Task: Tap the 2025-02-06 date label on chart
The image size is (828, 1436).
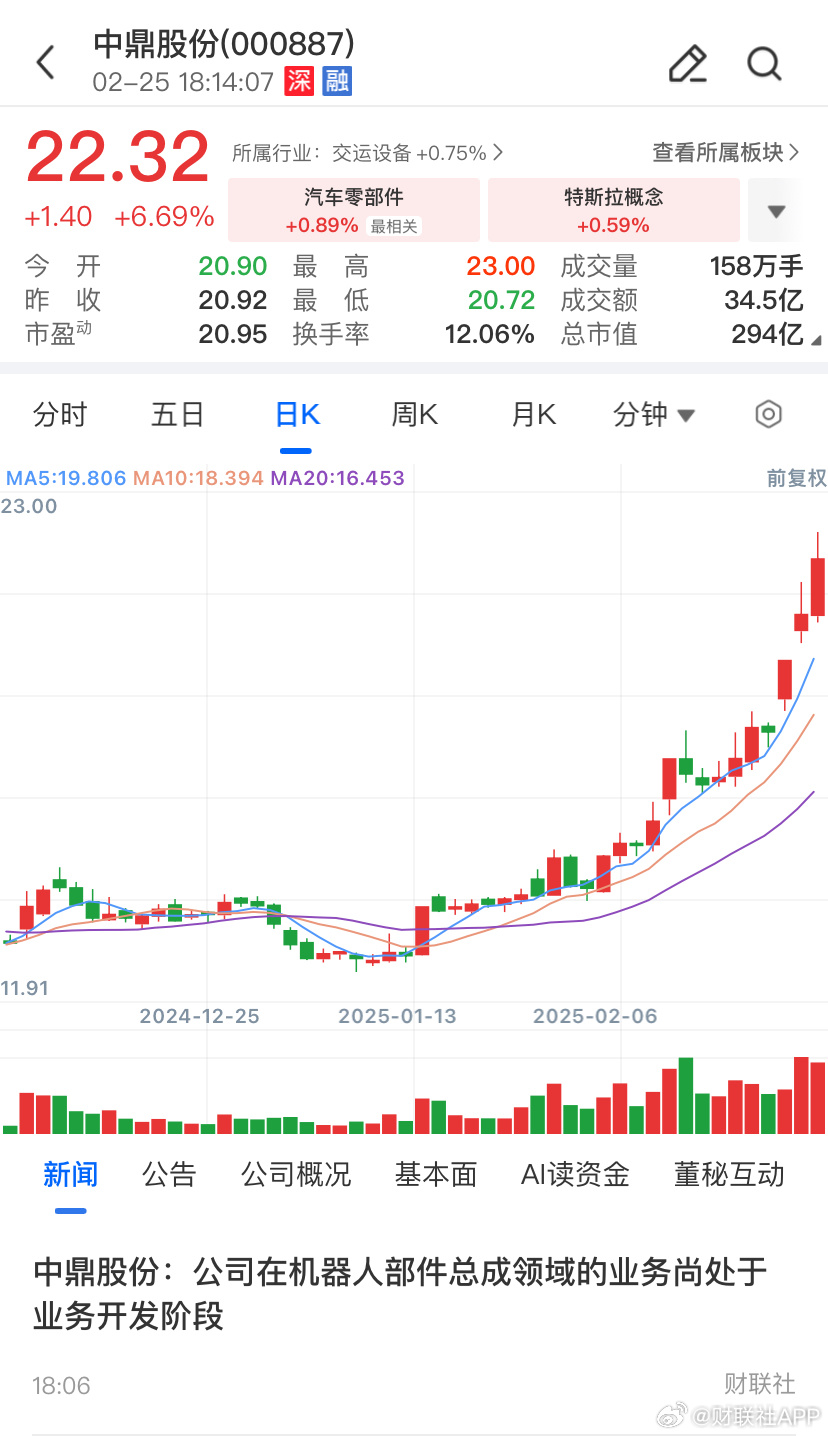Action: tap(595, 1016)
